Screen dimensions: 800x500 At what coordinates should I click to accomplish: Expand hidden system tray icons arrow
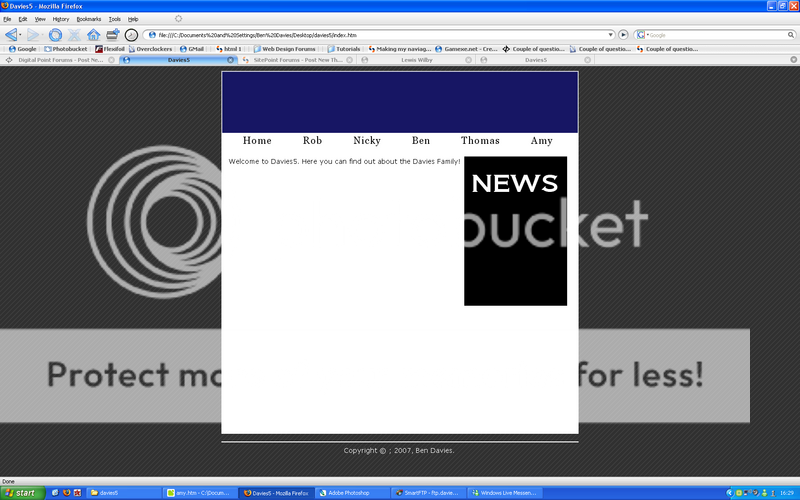(x=729, y=493)
